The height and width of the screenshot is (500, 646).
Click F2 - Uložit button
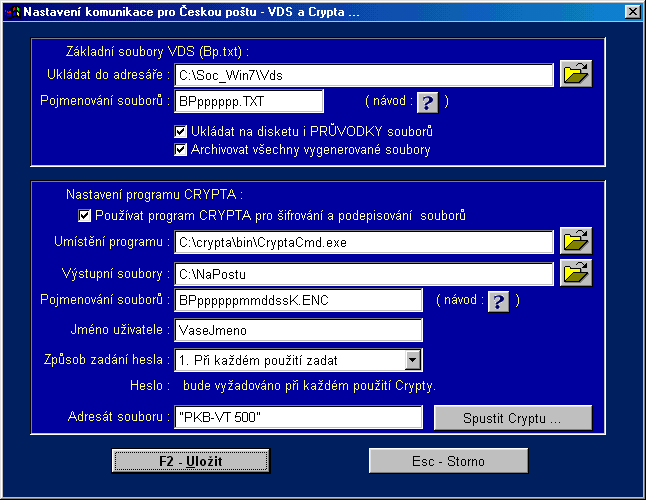(x=191, y=461)
